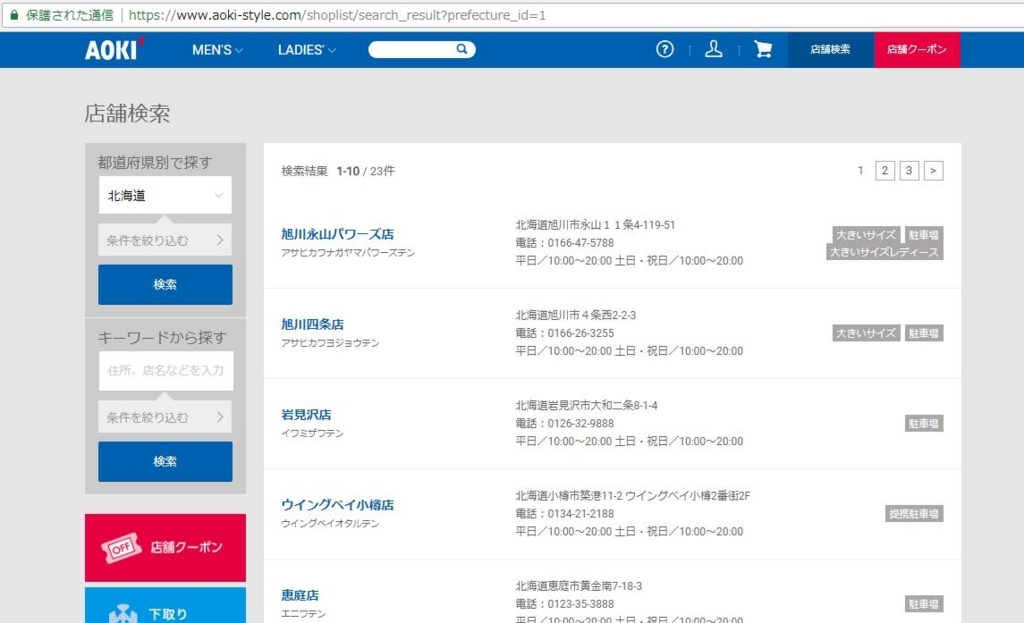
Task: Open the help question mark icon
Action: [665, 49]
